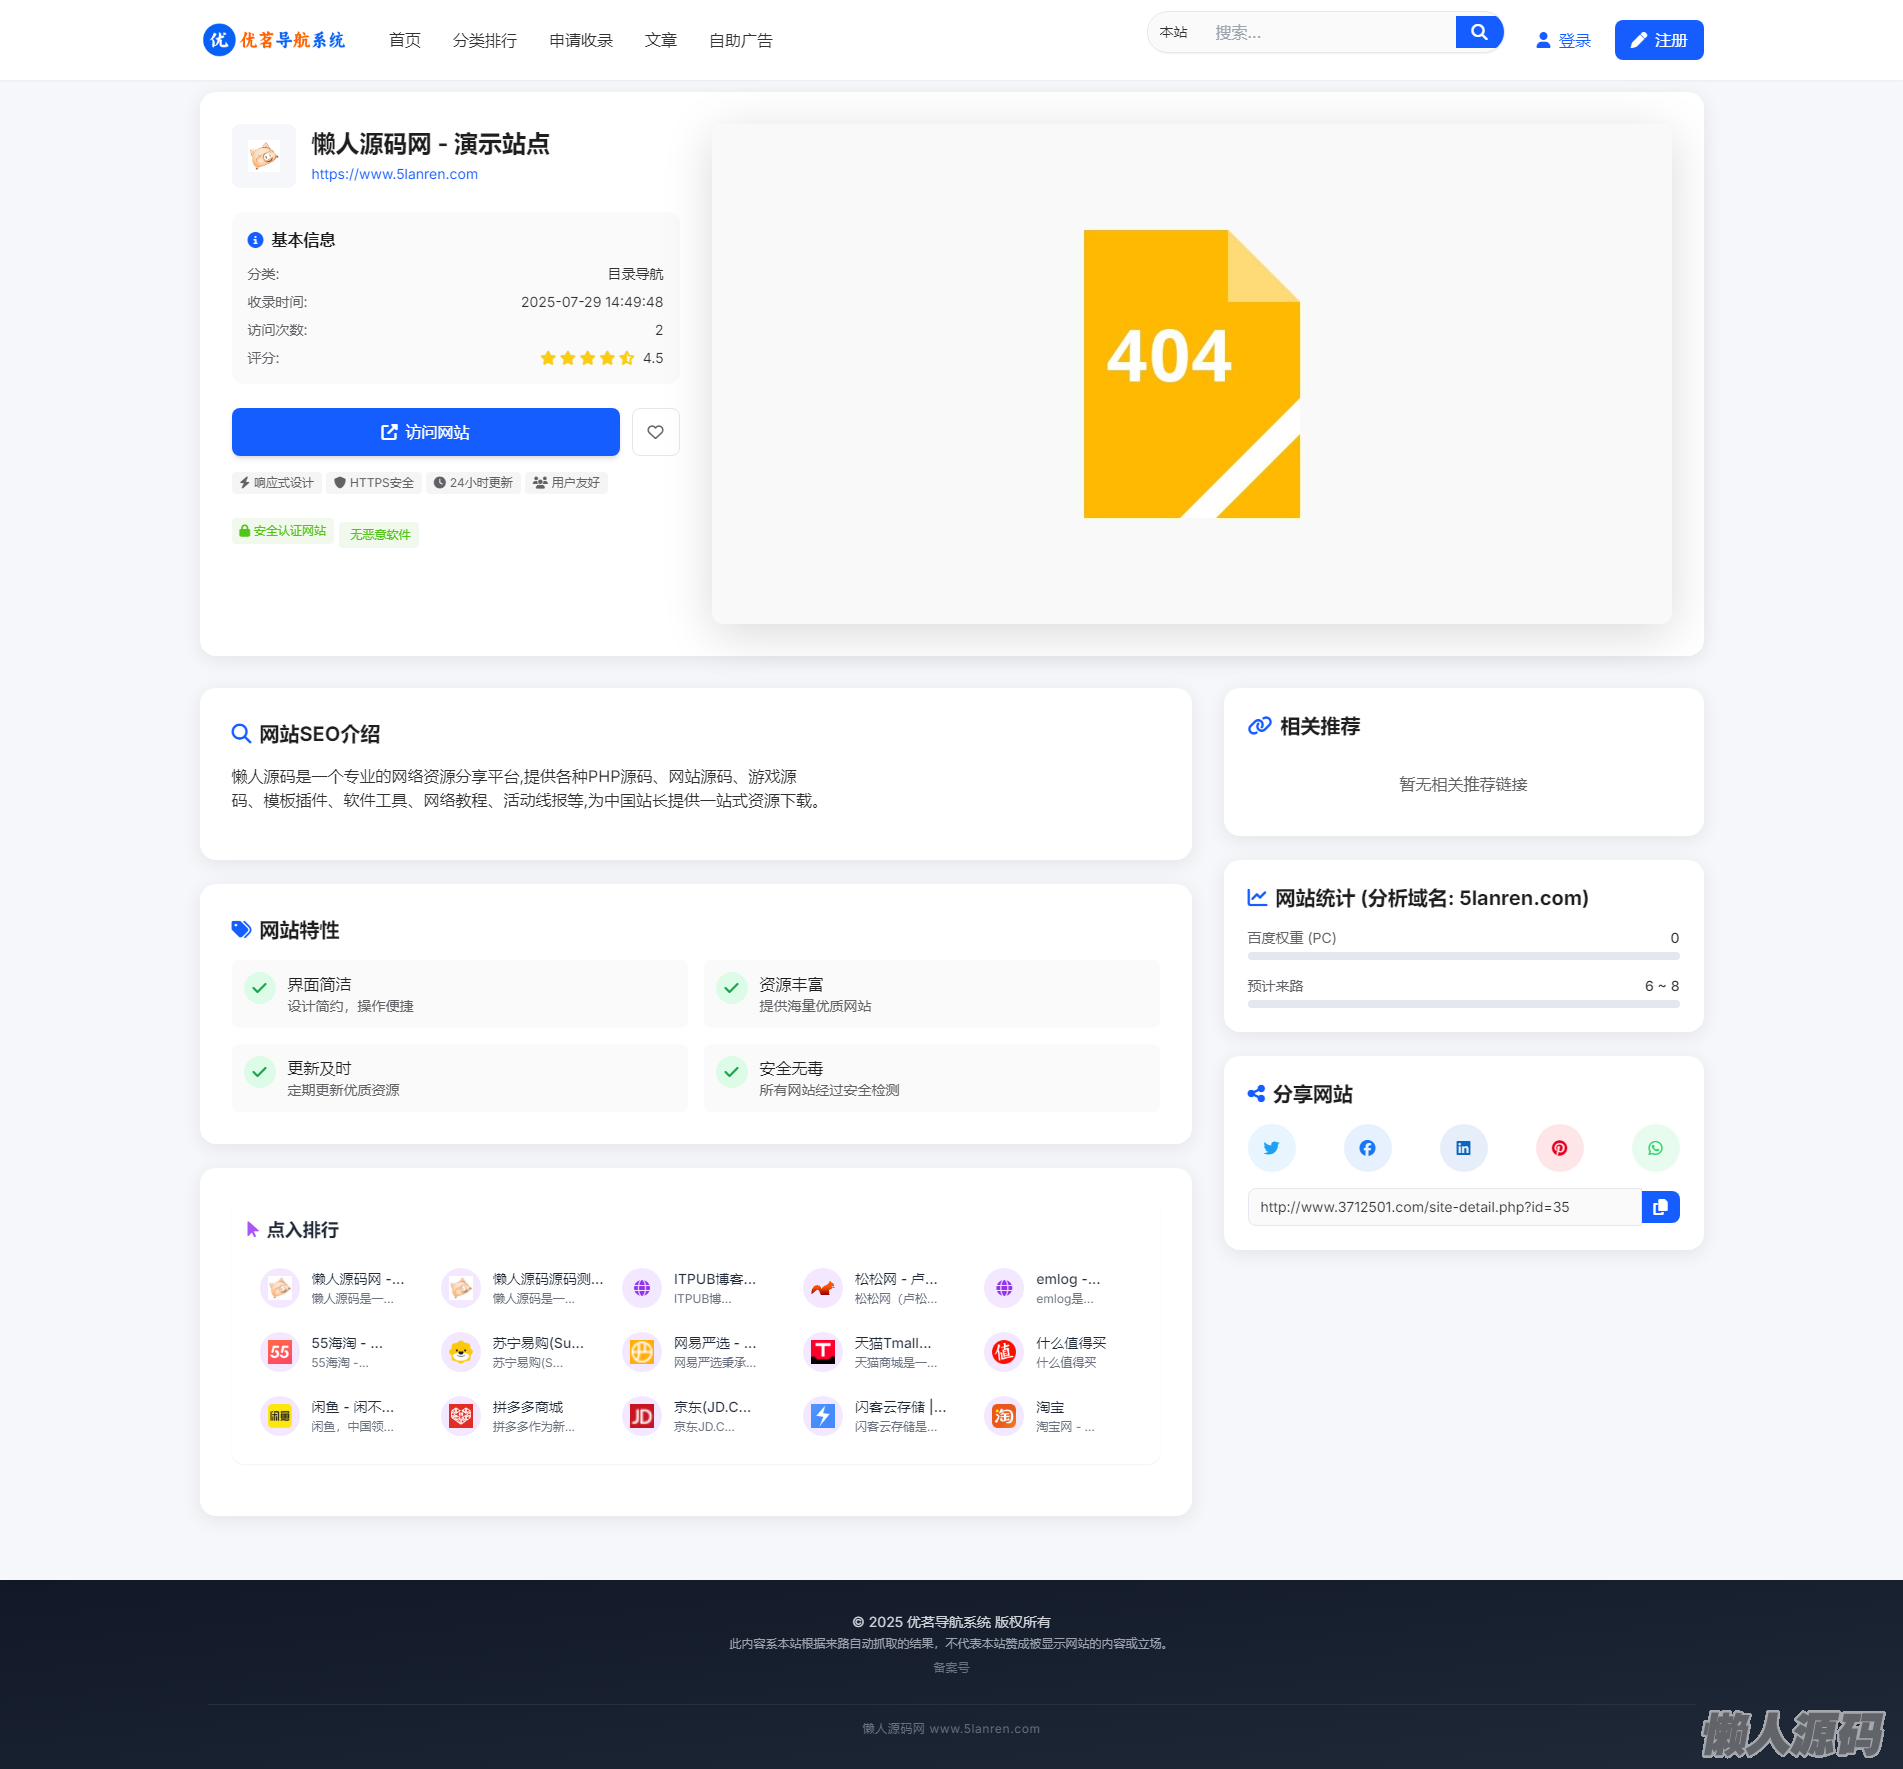This screenshot has width=1903, height=1769.
Task: Click the 登录 login link
Action: click(1563, 40)
